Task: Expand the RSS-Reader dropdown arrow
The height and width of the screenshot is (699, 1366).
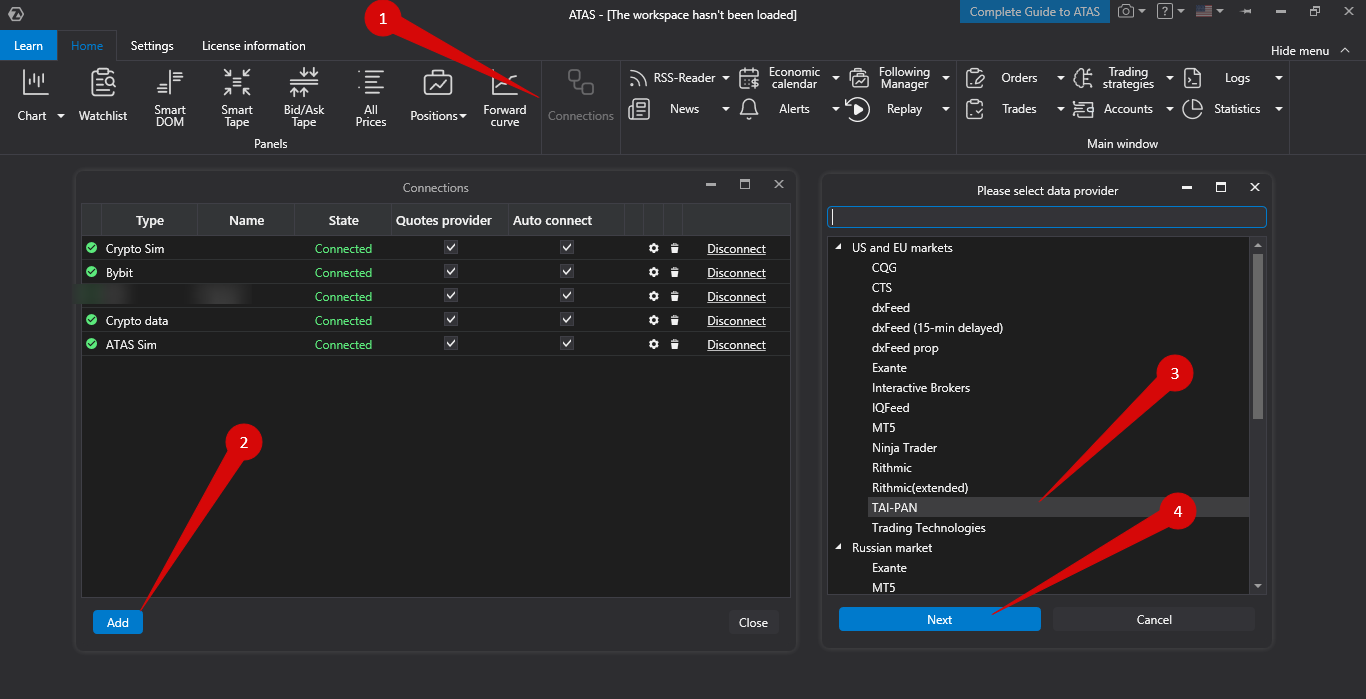Action: (726, 79)
